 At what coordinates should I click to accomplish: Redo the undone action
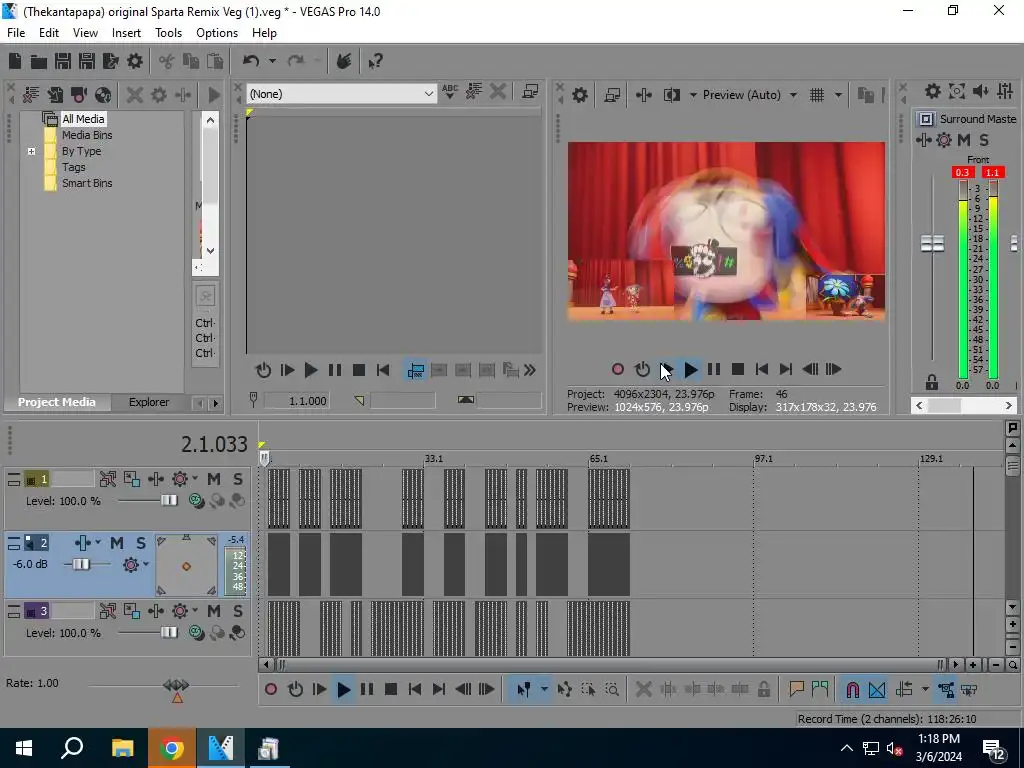[296, 61]
